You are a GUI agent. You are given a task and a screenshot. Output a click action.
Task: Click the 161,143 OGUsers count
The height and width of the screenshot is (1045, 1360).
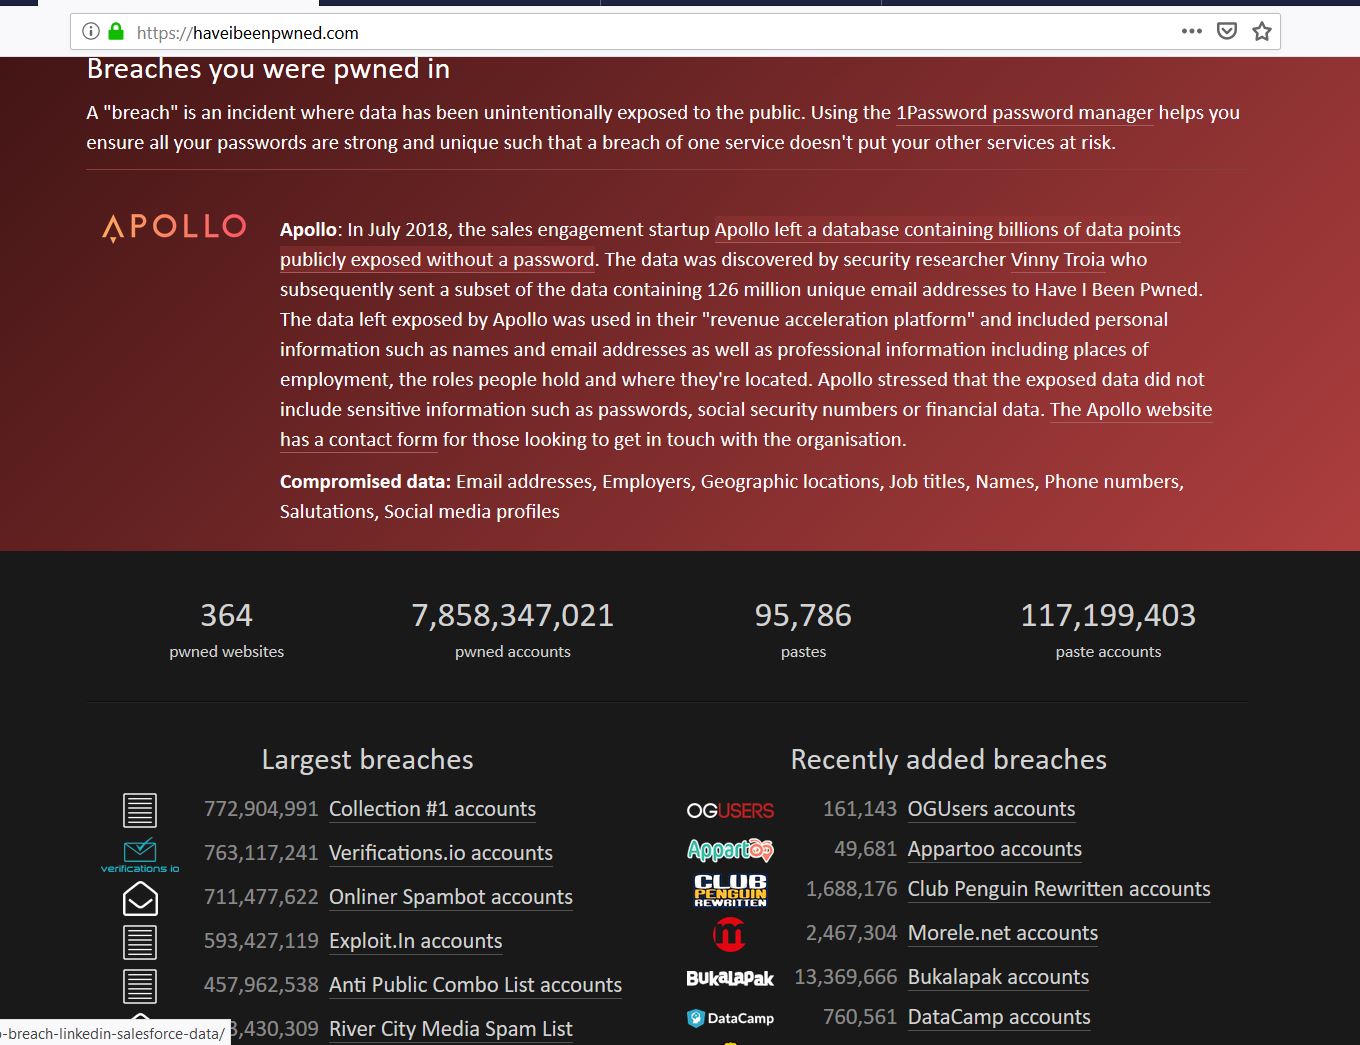coord(860,809)
